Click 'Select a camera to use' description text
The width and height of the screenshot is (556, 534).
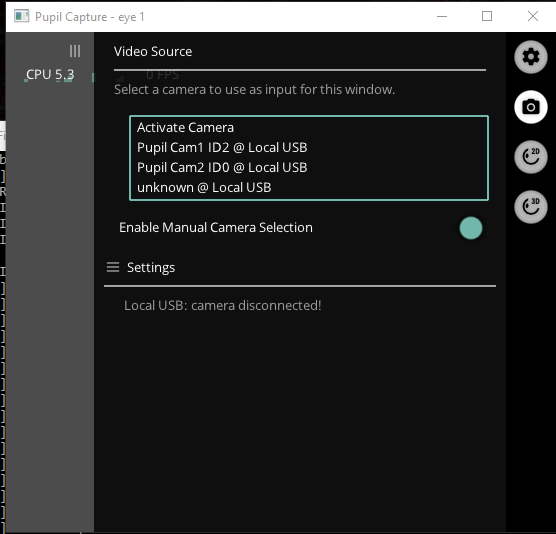[x=254, y=90]
